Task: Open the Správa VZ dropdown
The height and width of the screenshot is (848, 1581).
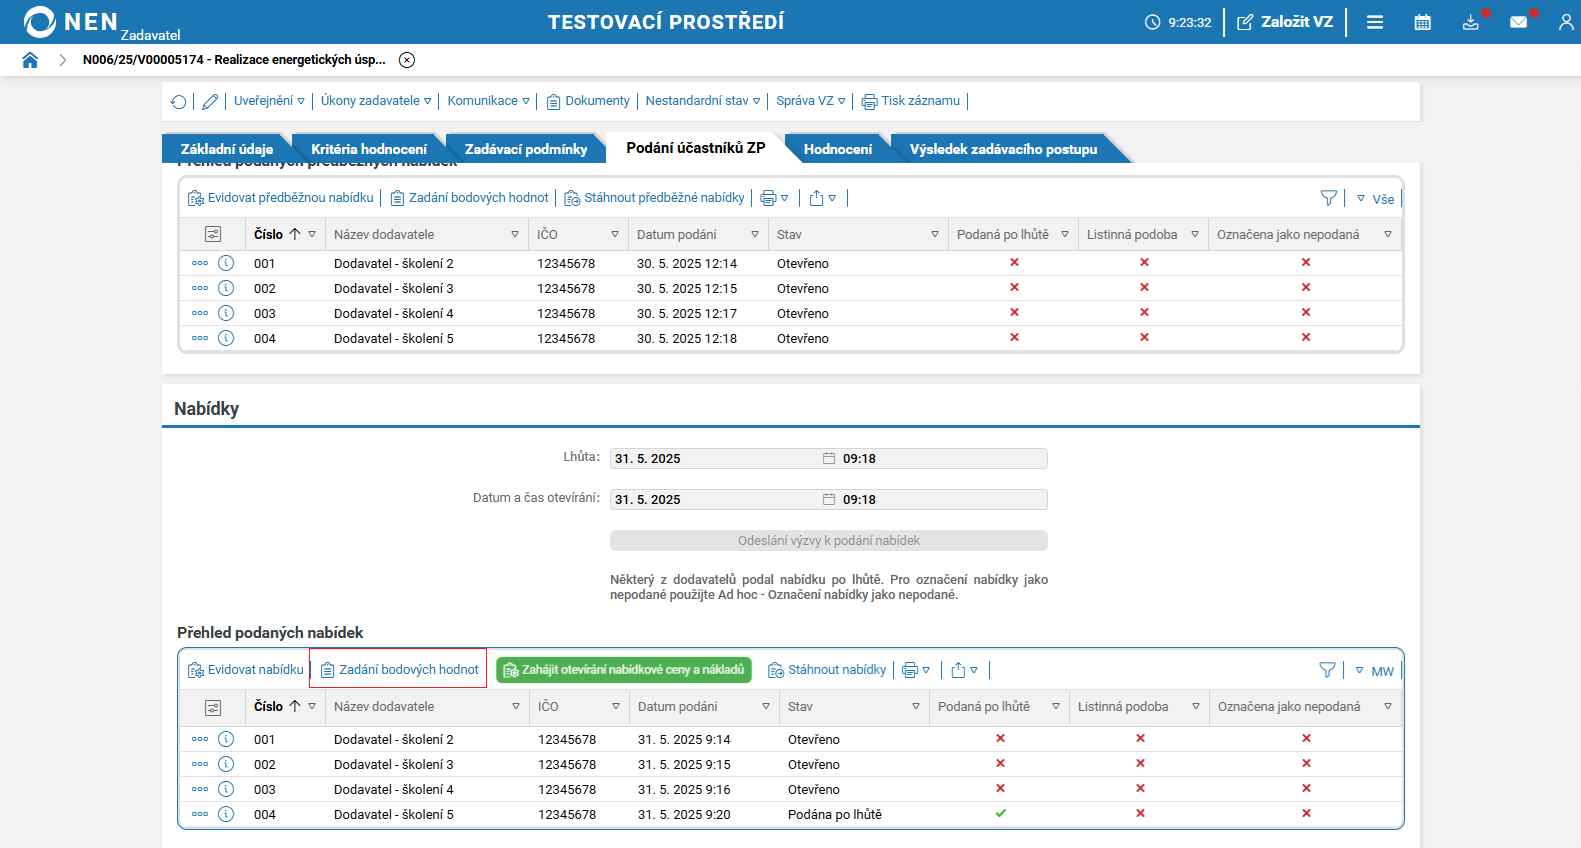Action: click(x=811, y=101)
